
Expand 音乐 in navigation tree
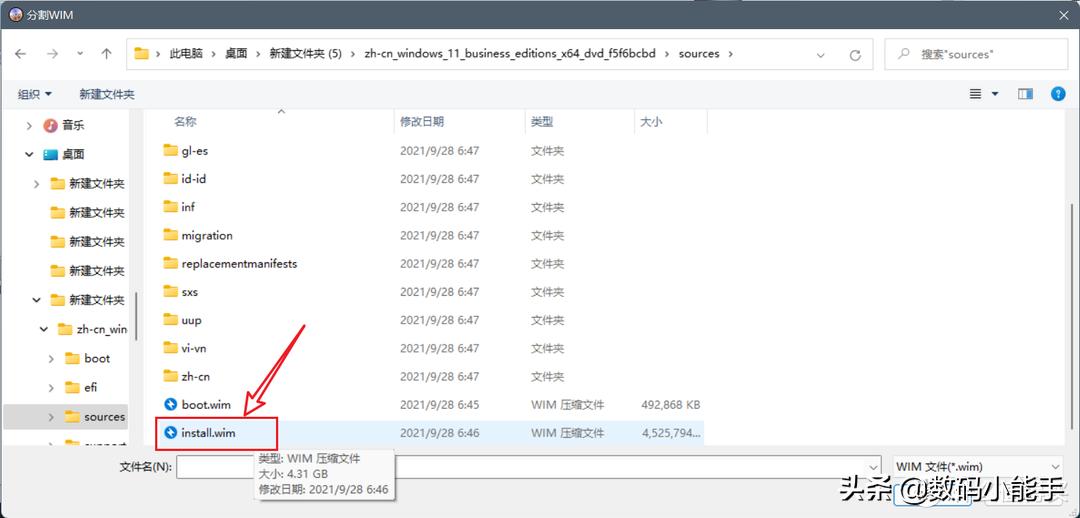pyautogui.click(x=29, y=125)
